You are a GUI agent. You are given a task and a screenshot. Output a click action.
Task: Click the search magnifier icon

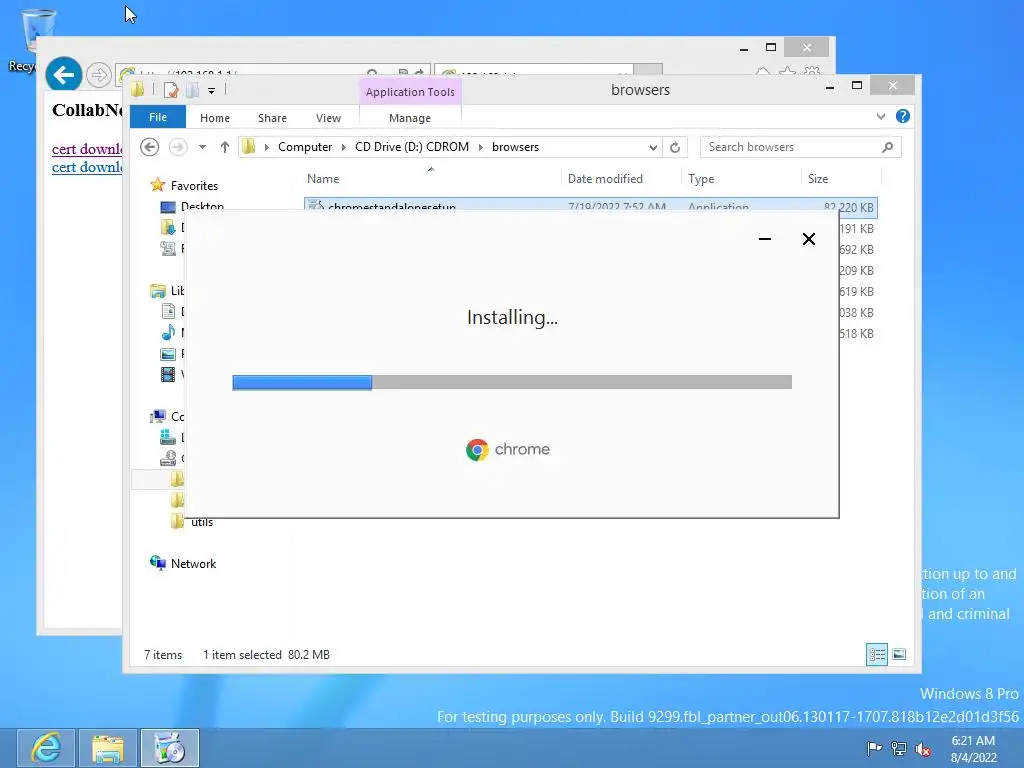(888, 147)
